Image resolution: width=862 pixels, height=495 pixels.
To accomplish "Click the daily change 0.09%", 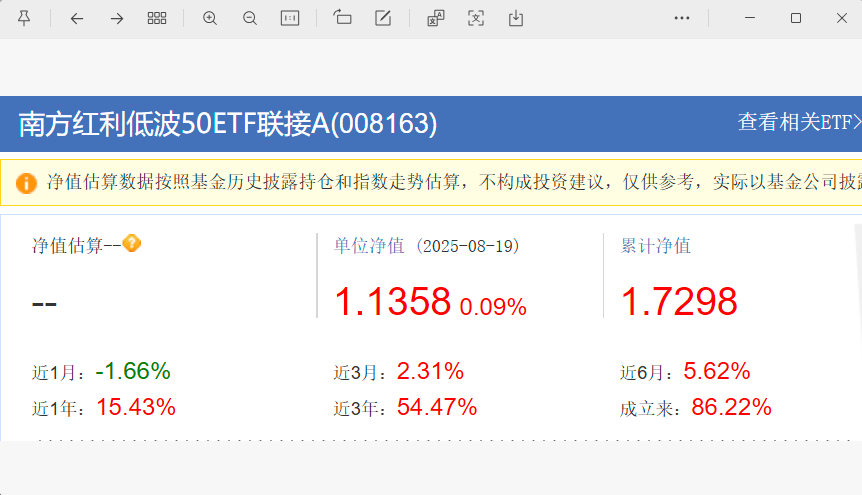I will click(x=493, y=307).
